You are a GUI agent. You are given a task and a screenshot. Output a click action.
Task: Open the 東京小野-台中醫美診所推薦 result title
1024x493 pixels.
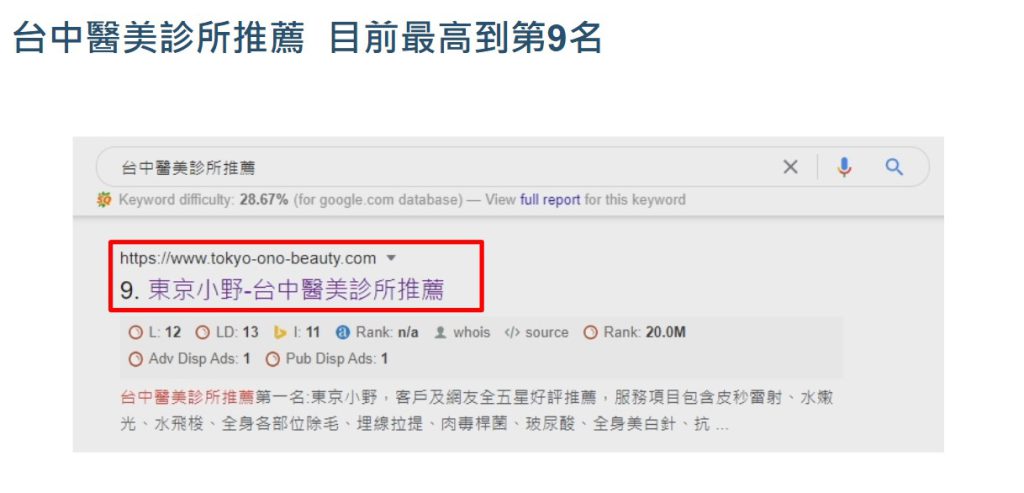pyautogui.click(x=296, y=290)
